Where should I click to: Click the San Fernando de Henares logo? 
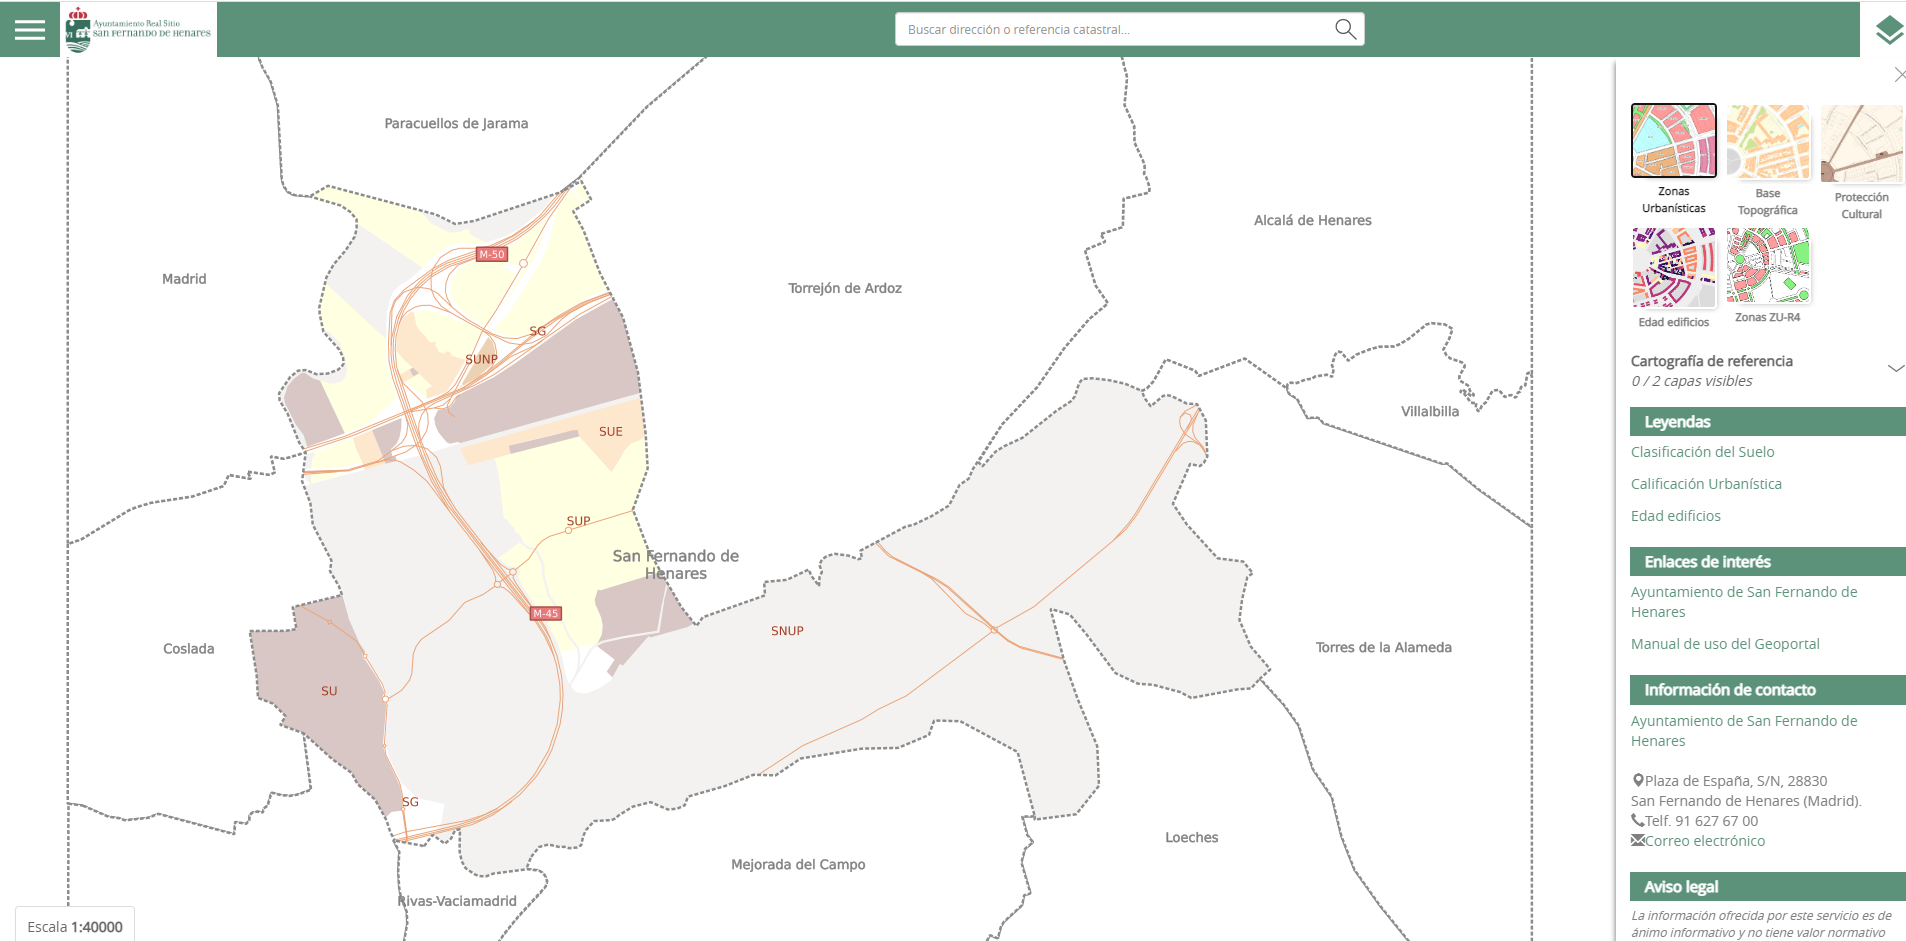point(138,30)
